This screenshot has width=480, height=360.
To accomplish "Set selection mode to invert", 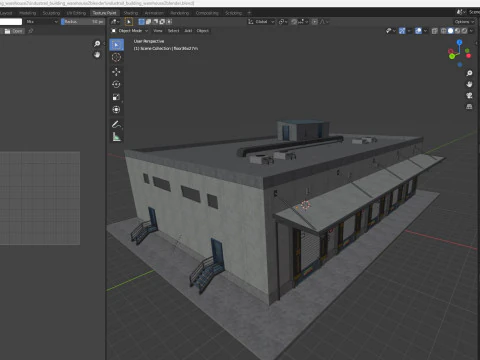I will click(162, 22).
